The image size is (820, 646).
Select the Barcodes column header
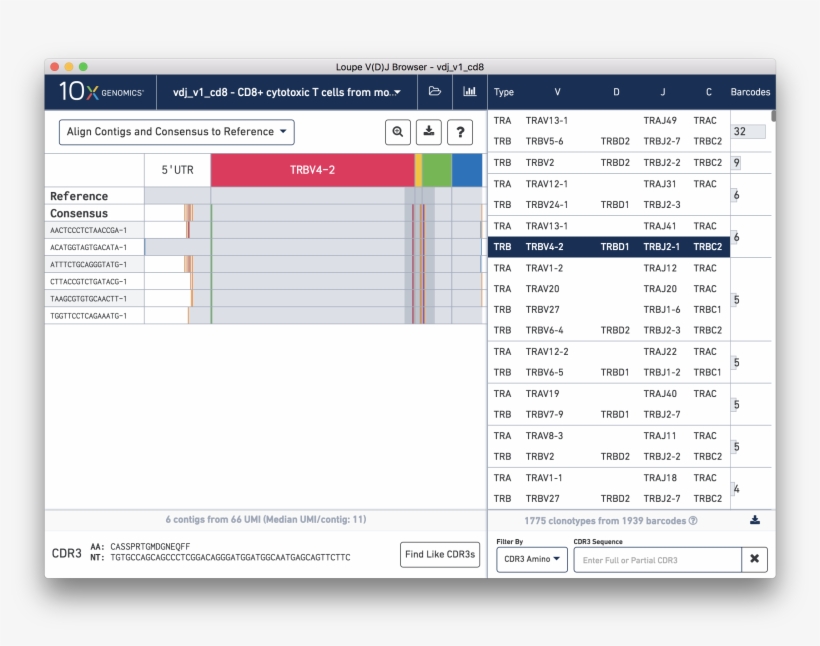749,91
